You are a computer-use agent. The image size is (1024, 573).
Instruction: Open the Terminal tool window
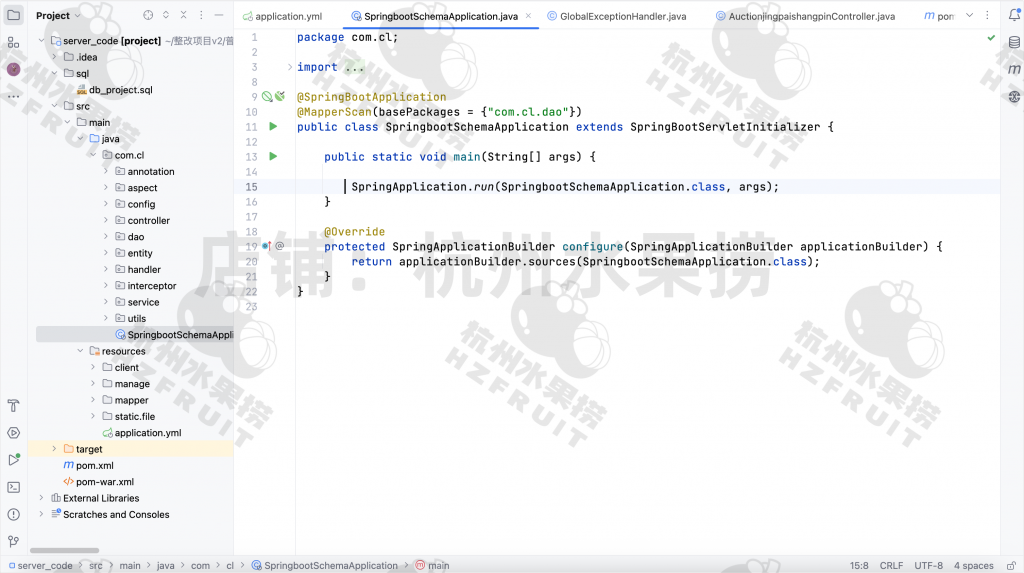(13, 487)
